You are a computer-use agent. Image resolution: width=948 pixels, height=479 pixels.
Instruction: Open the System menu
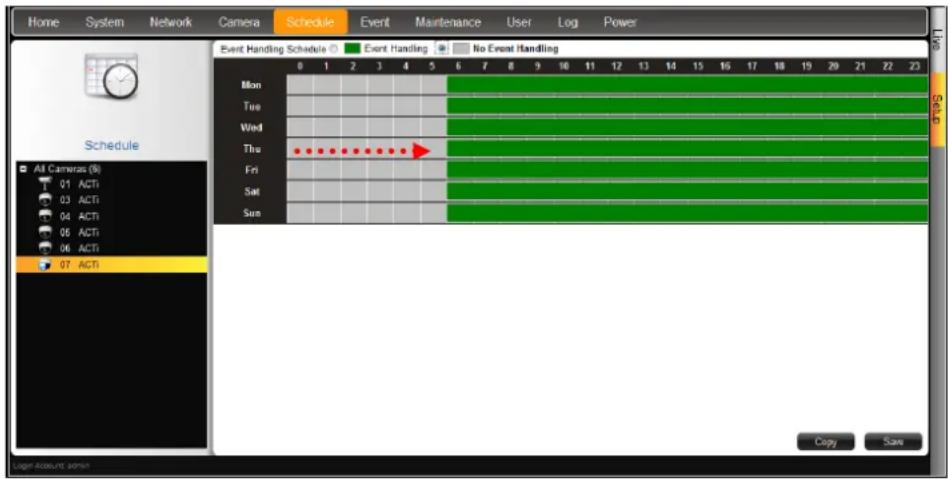click(105, 22)
